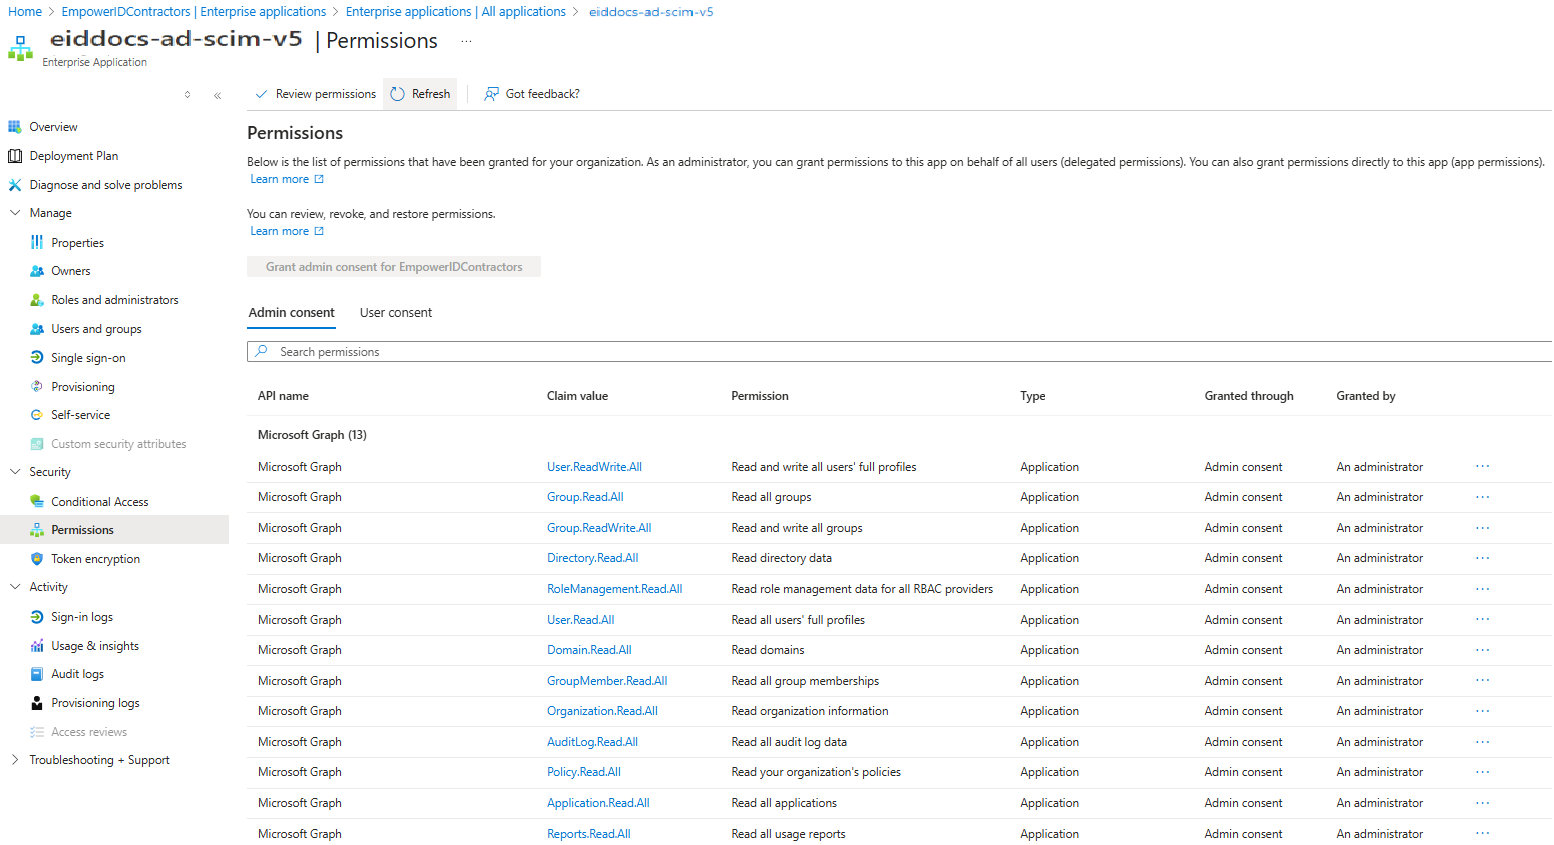Collapse the sidebar with double-chevron icon
This screenshot has height=845, width=1554.
pyautogui.click(x=217, y=96)
